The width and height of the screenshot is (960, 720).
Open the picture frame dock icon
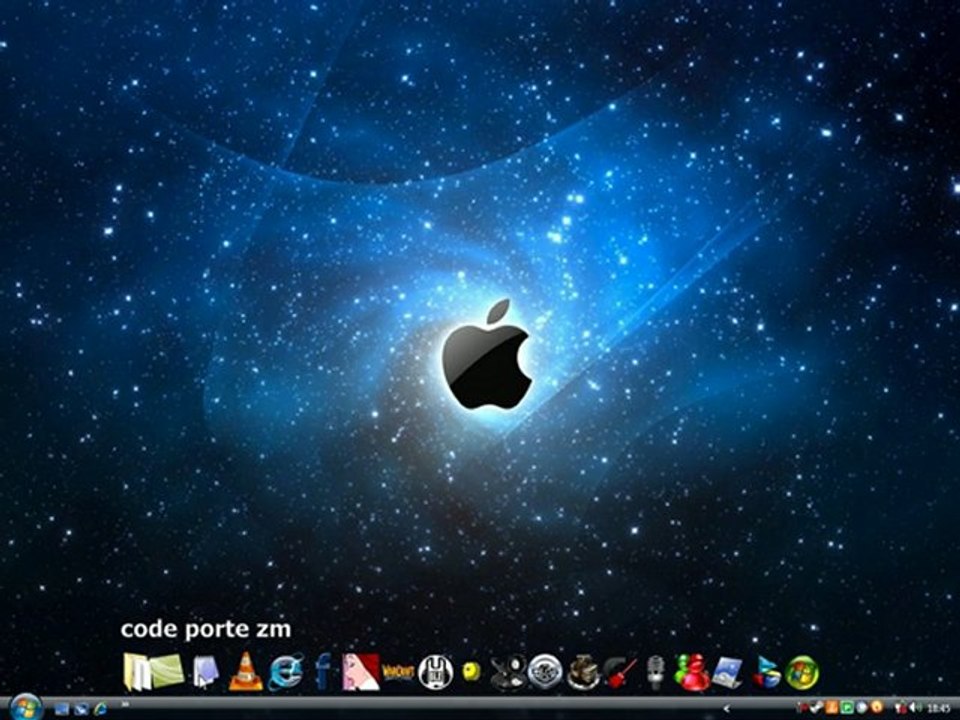click(727, 672)
